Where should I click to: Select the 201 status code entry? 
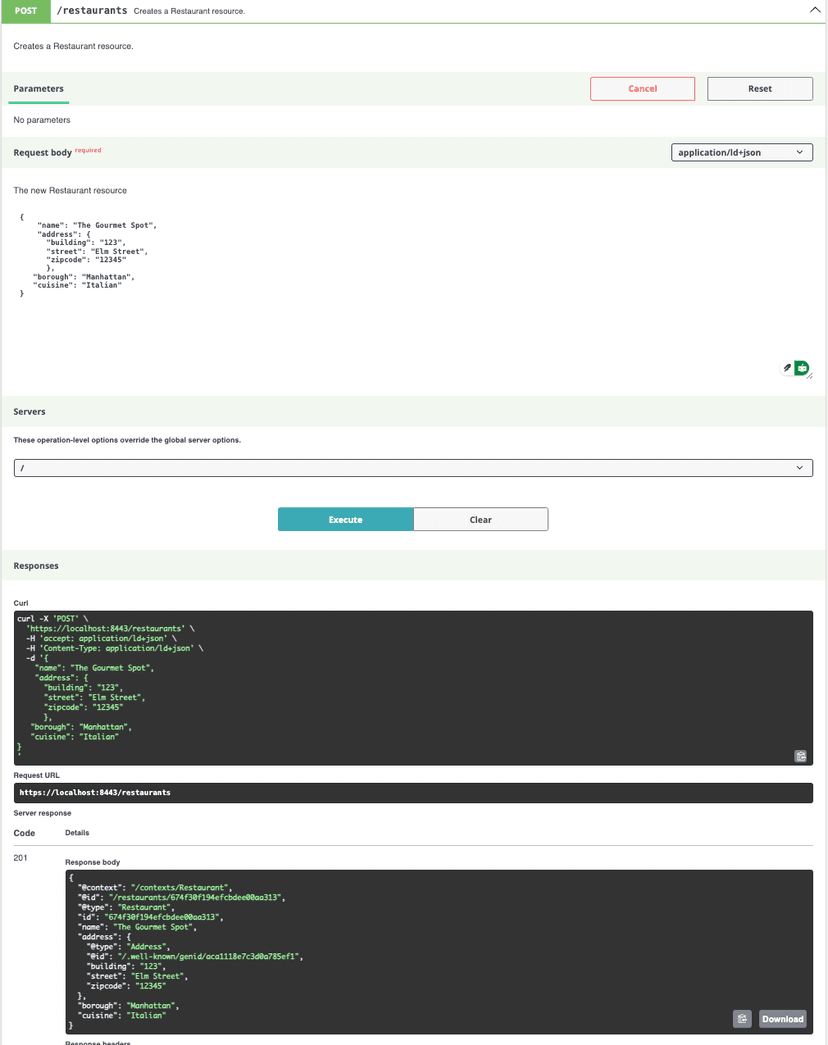tap(18, 857)
